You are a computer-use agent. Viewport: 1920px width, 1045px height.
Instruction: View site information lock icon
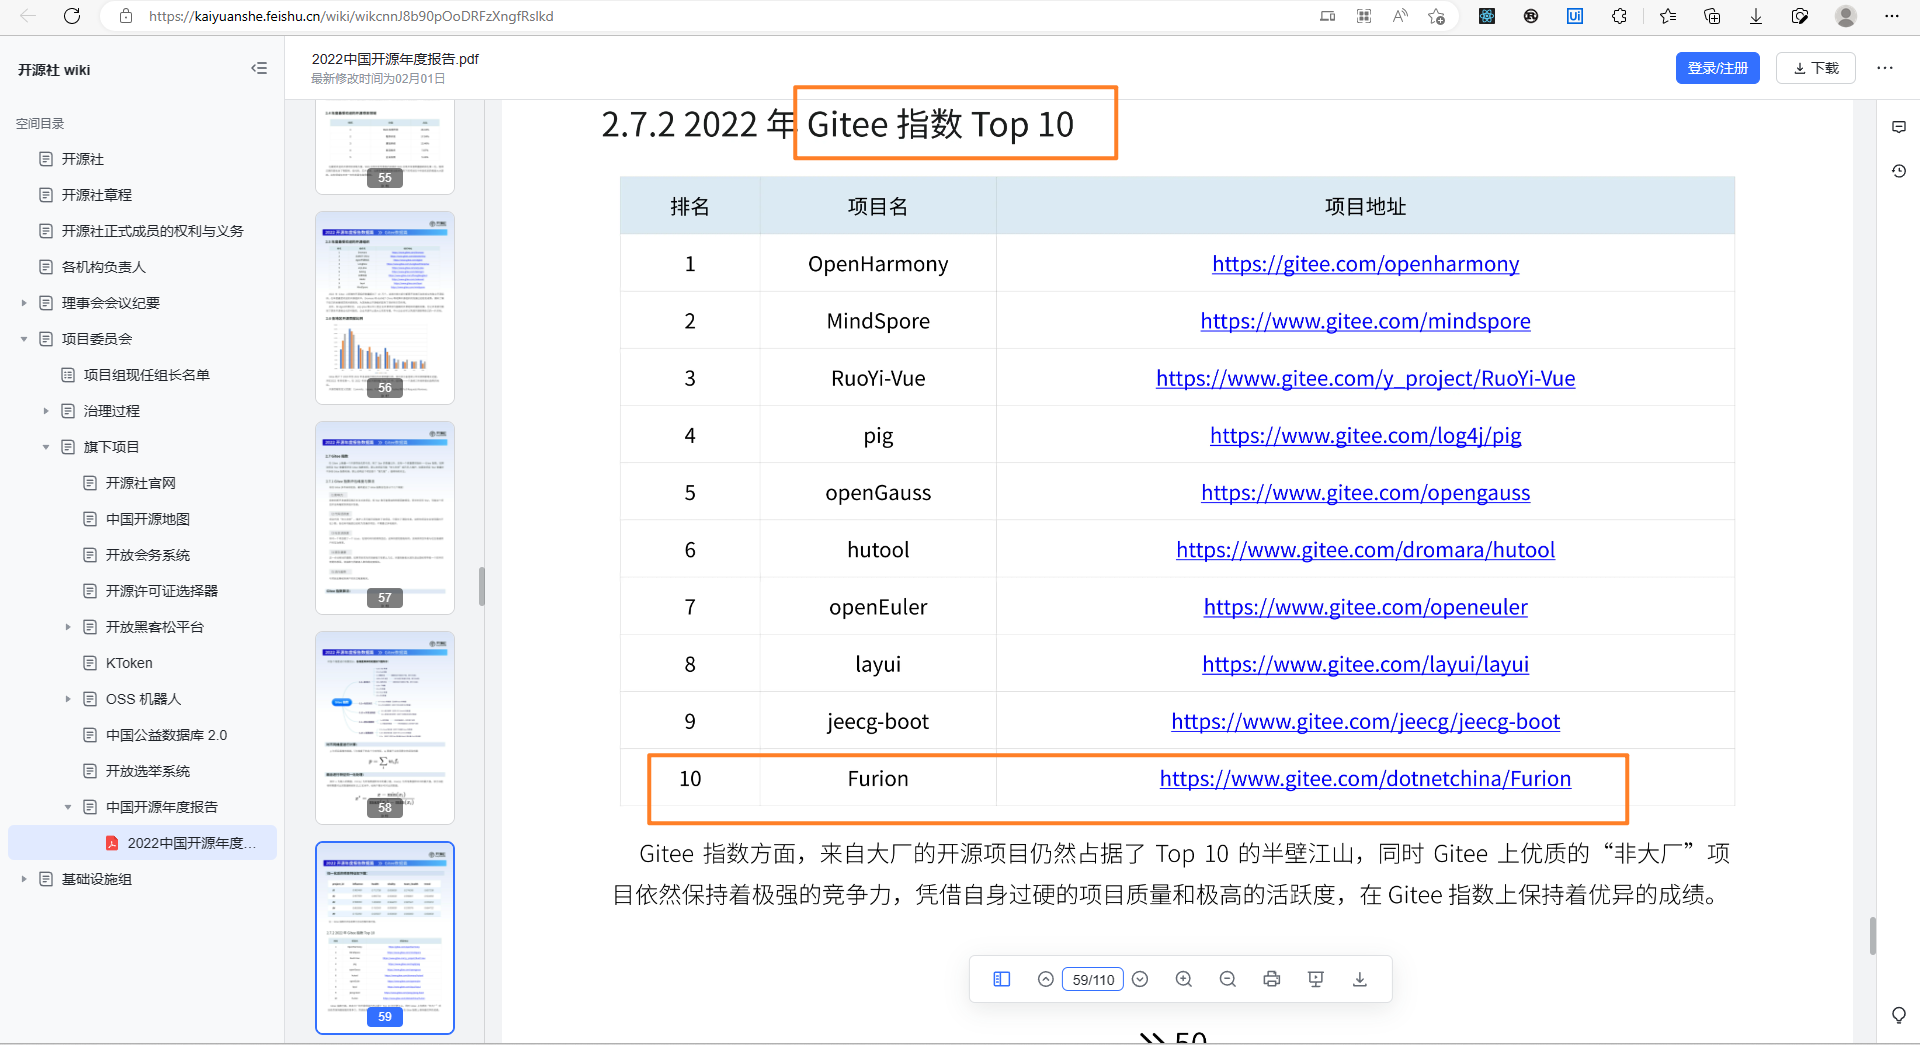126,16
